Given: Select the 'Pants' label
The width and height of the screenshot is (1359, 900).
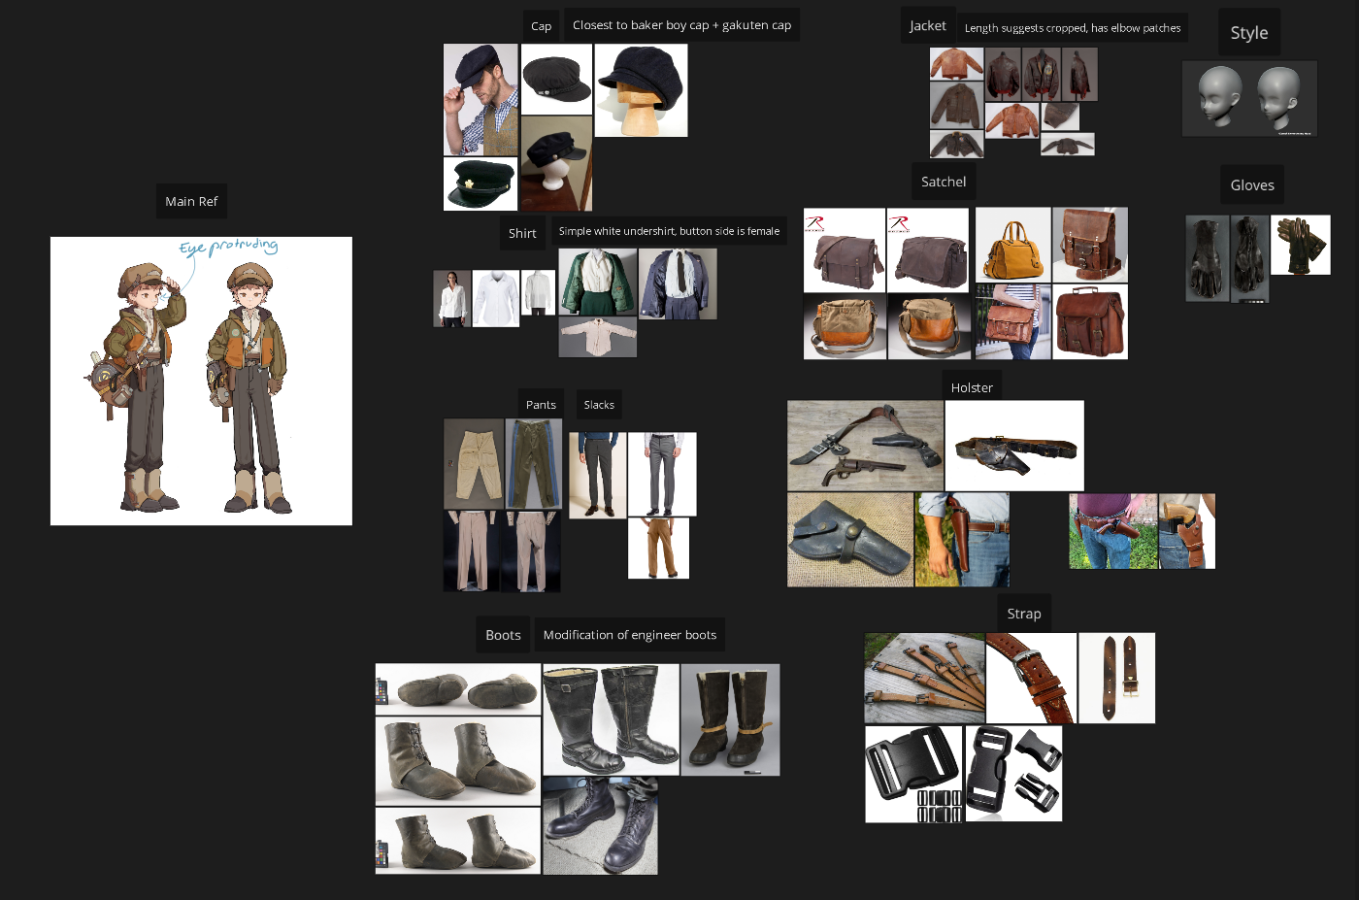Looking at the screenshot, I should [541, 405].
